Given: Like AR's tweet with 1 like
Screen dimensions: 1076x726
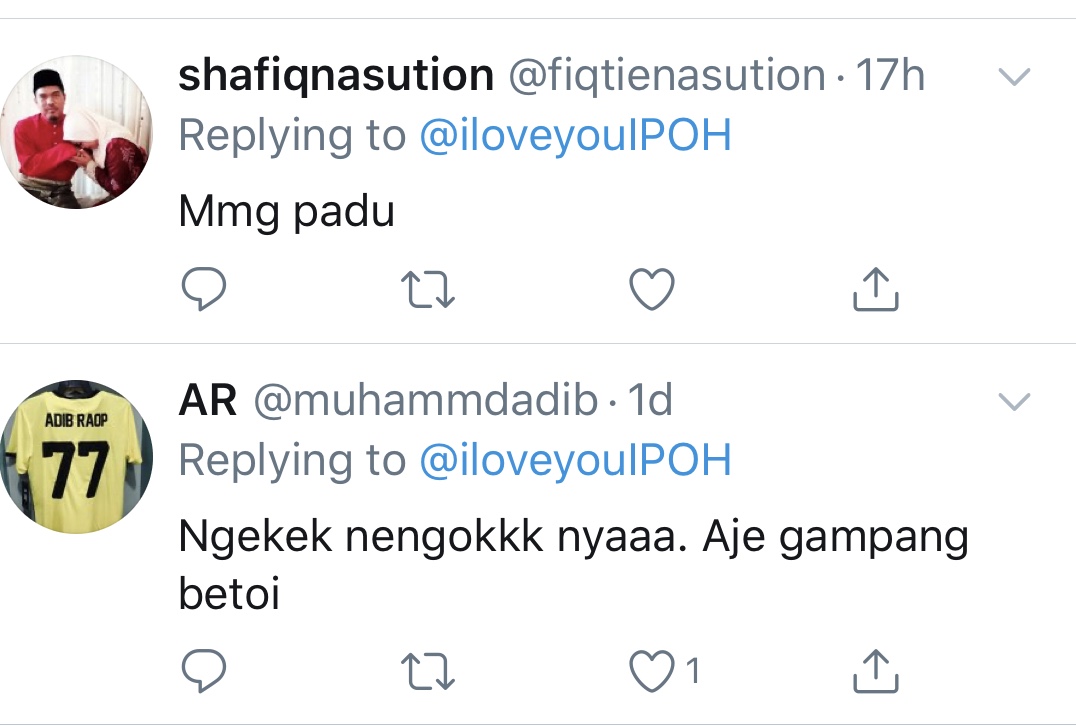Looking at the screenshot, I should [652, 672].
